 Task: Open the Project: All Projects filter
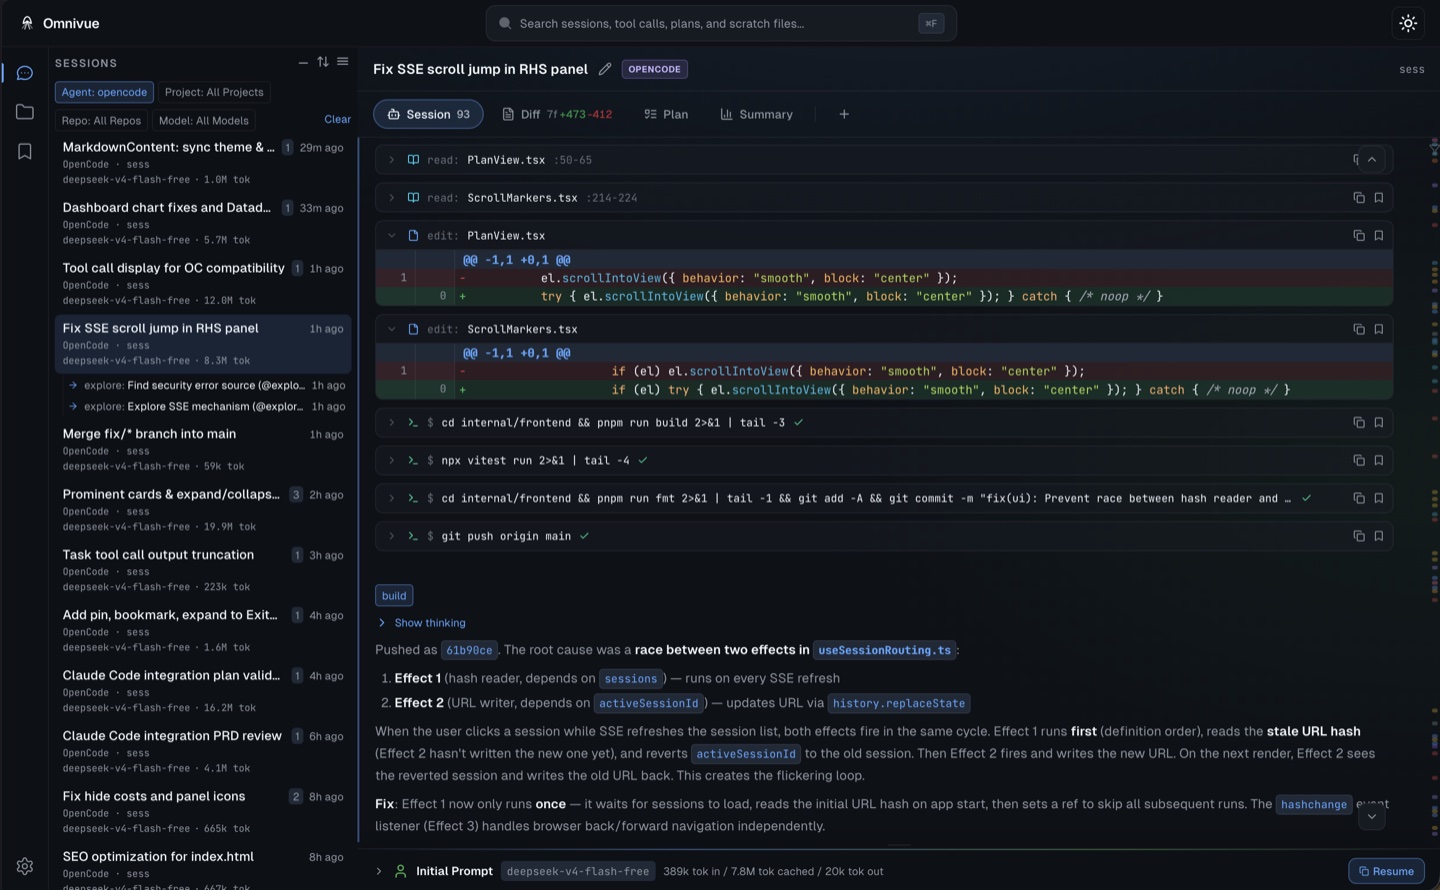coord(214,92)
